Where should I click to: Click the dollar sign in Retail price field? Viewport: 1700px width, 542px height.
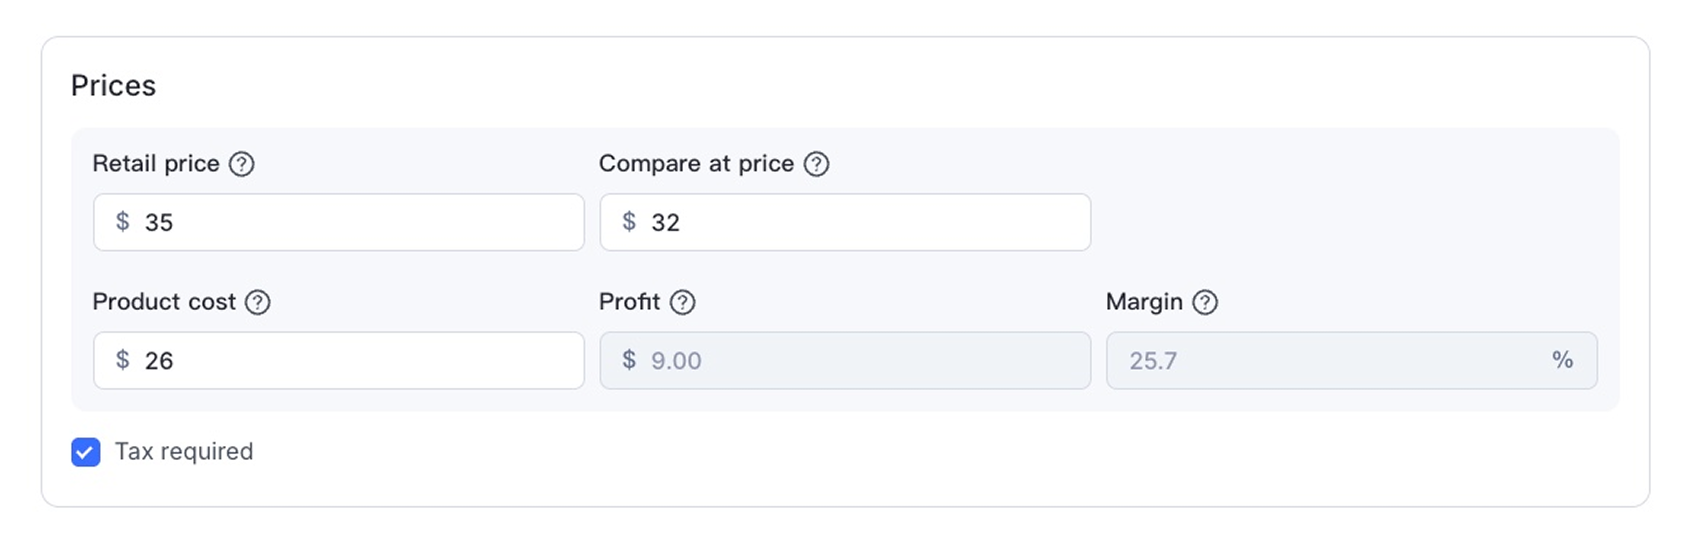122,222
